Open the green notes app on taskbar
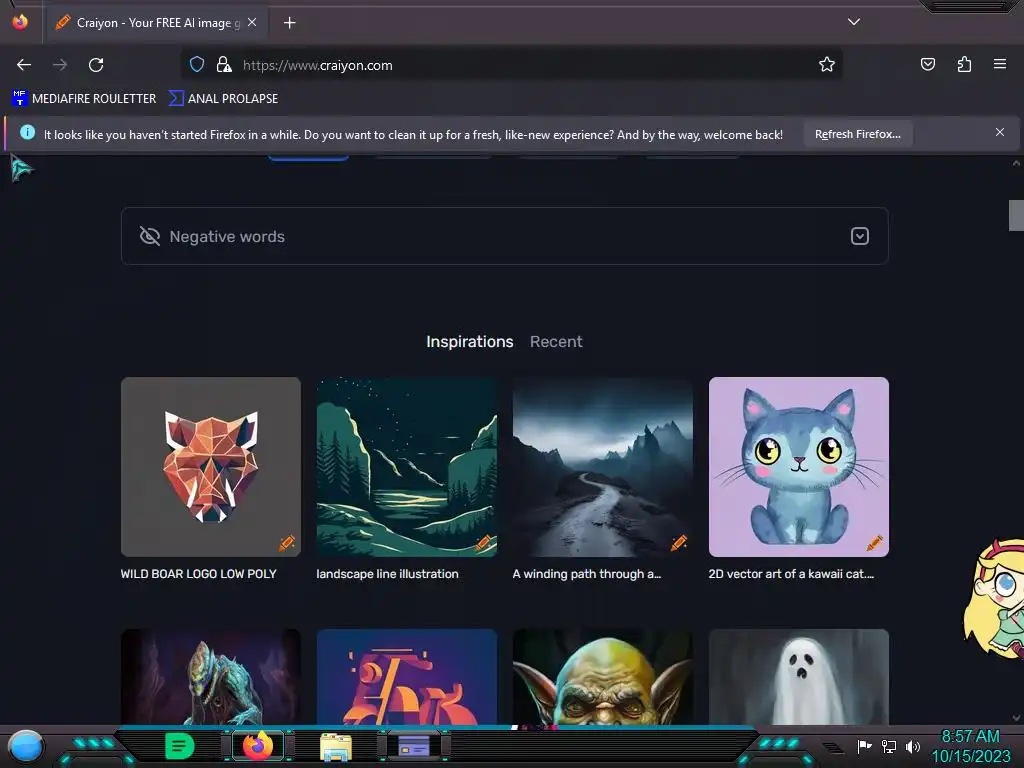 click(x=180, y=746)
